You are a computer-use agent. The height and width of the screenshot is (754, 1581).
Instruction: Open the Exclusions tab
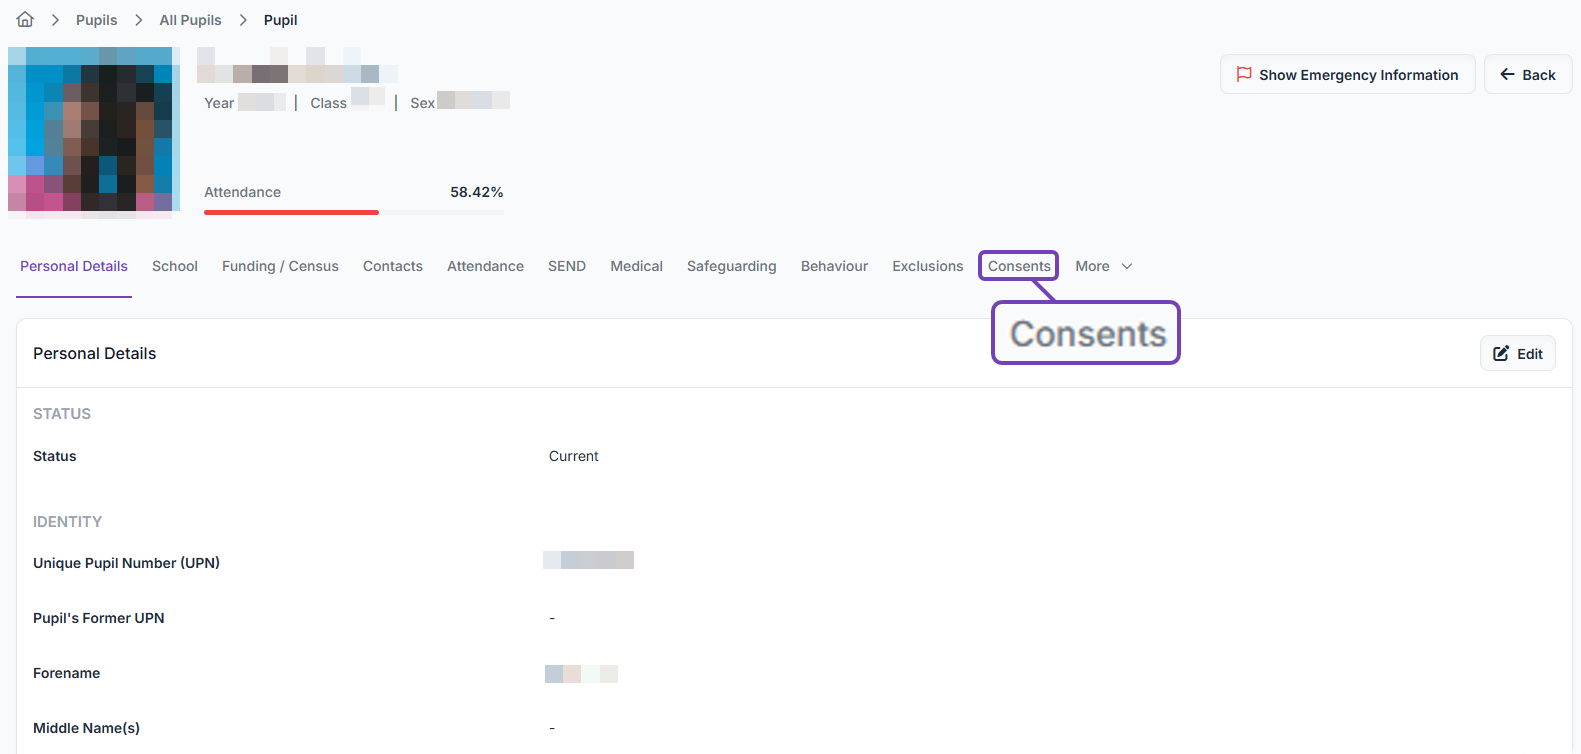pos(927,266)
